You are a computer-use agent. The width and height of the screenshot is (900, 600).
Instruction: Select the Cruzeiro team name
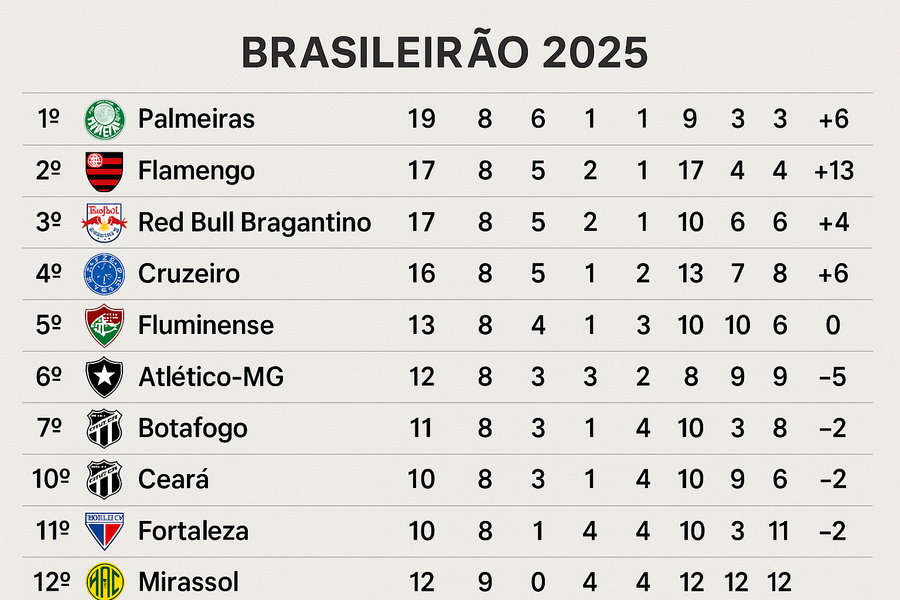pos(189,274)
